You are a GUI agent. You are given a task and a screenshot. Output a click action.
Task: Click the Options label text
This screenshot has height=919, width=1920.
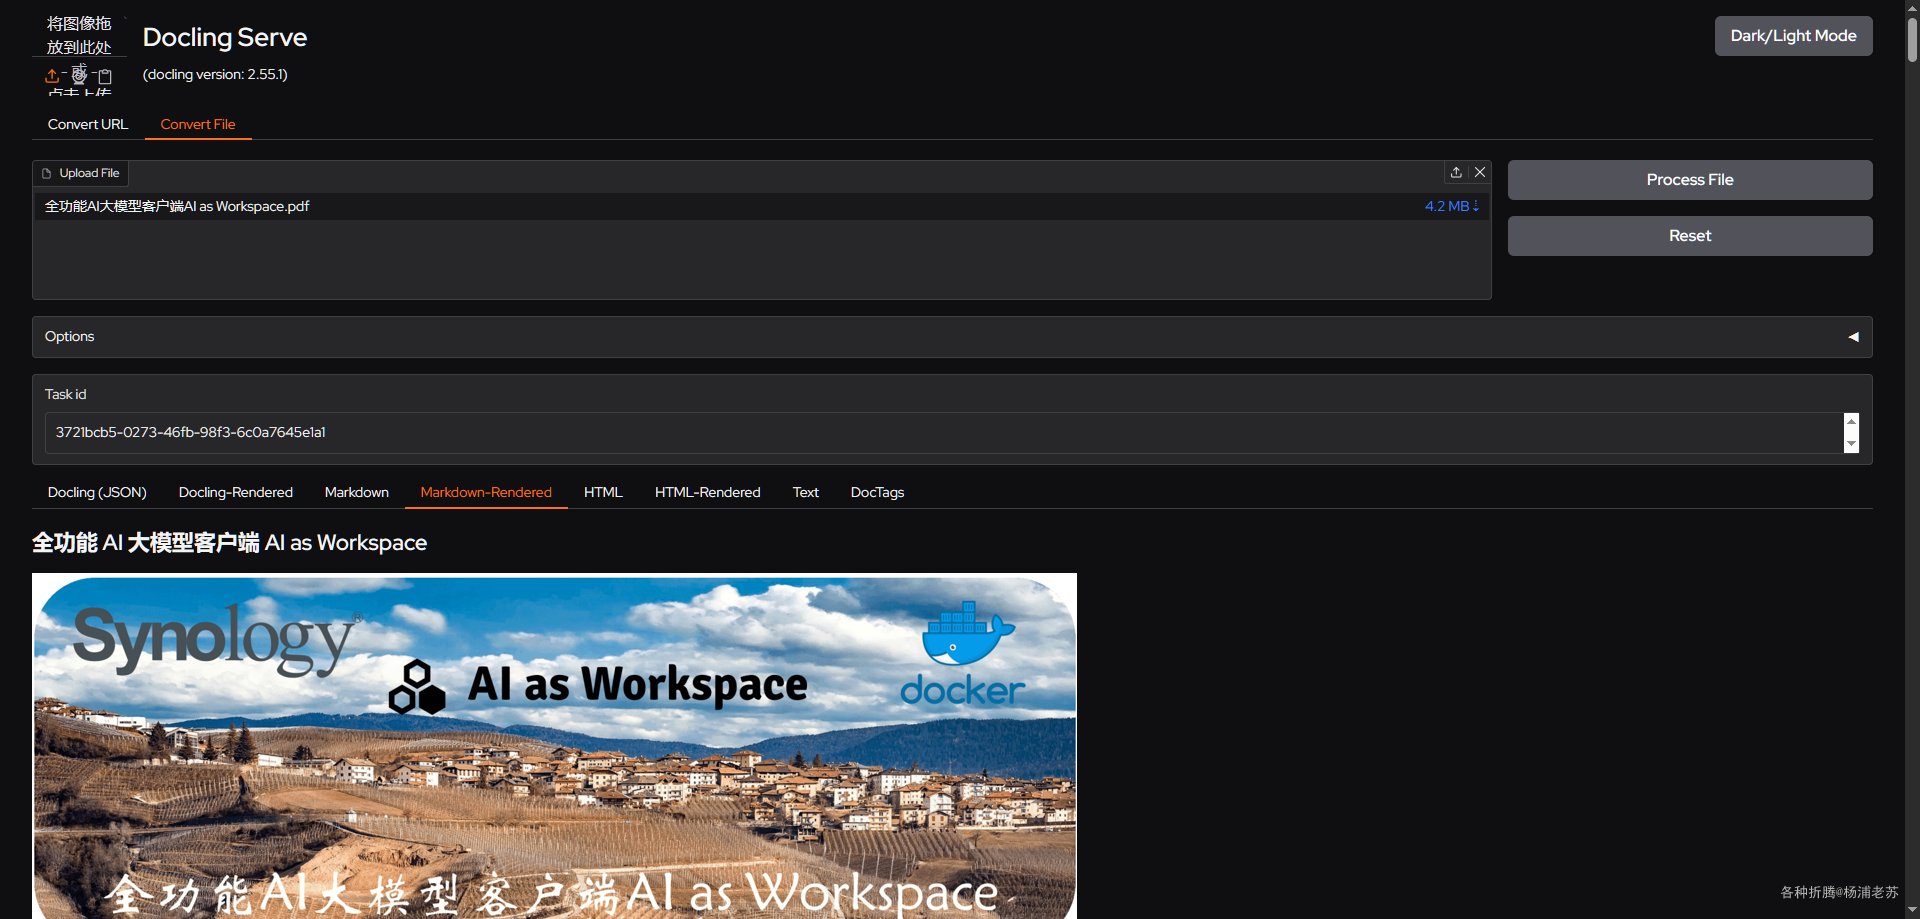tap(70, 336)
